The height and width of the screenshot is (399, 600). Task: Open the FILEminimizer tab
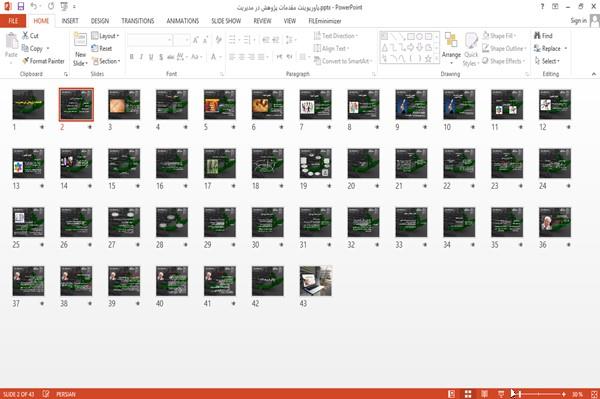[325, 21]
